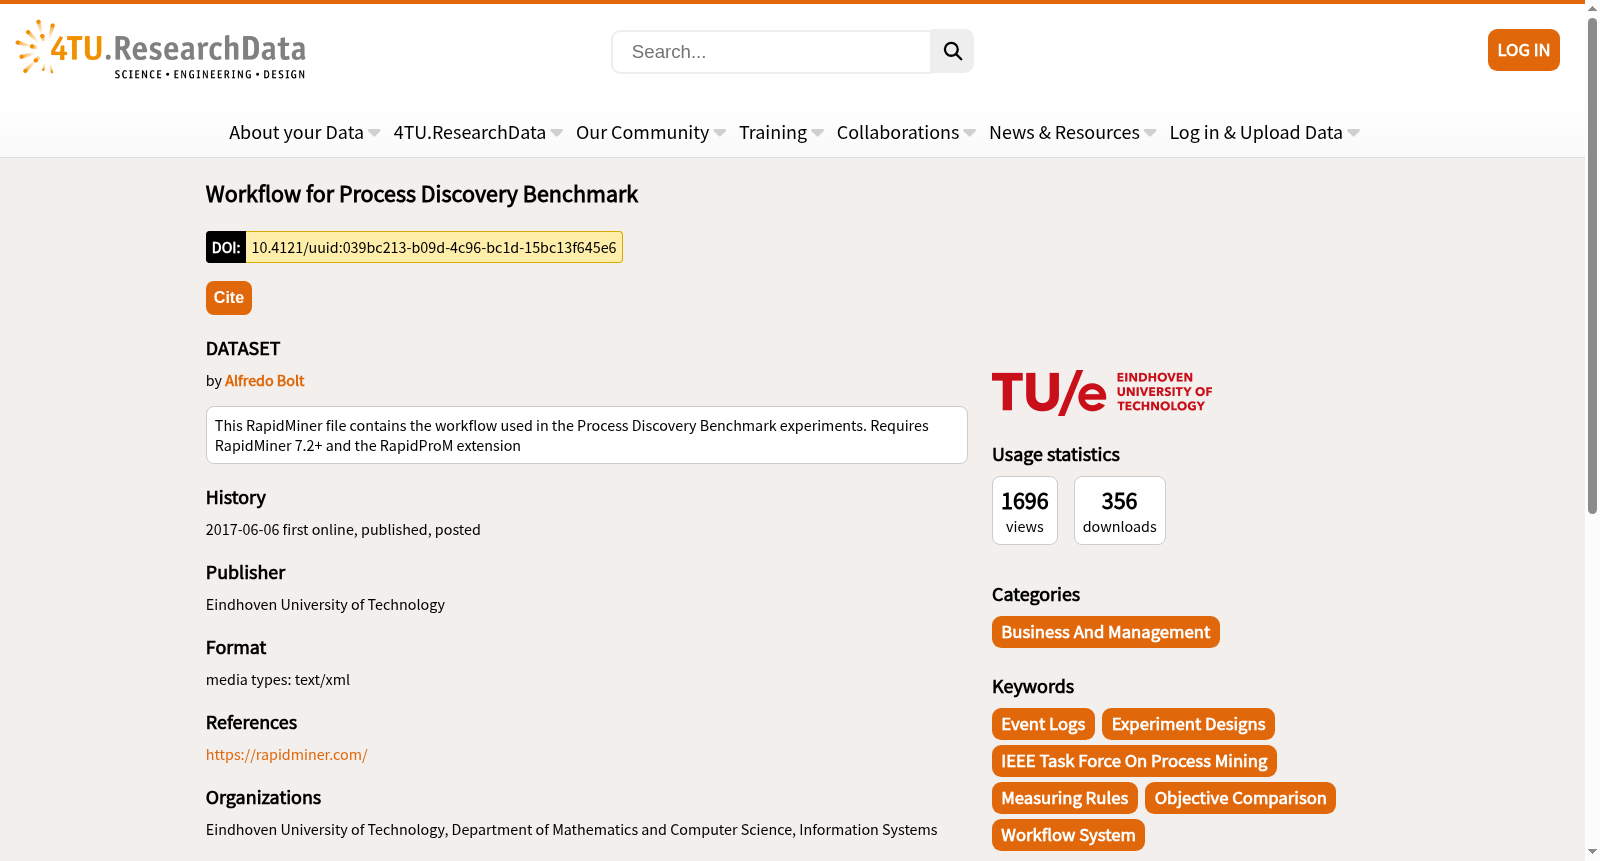Select the Experiment Designs keyword
This screenshot has width=1600, height=861.
[1188, 724]
